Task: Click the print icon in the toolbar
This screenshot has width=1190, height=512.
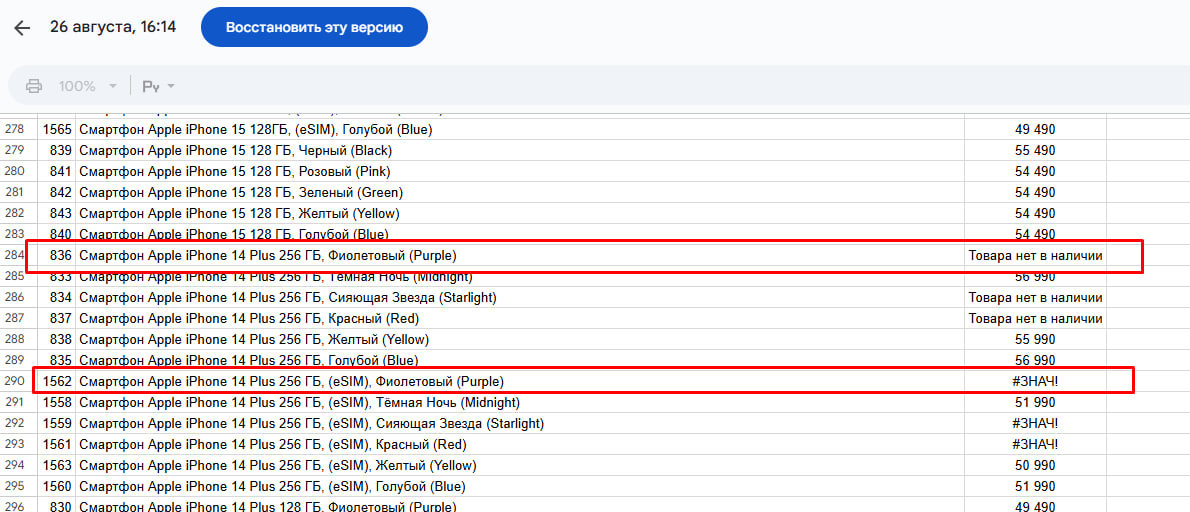Action: tap(34, 86)
